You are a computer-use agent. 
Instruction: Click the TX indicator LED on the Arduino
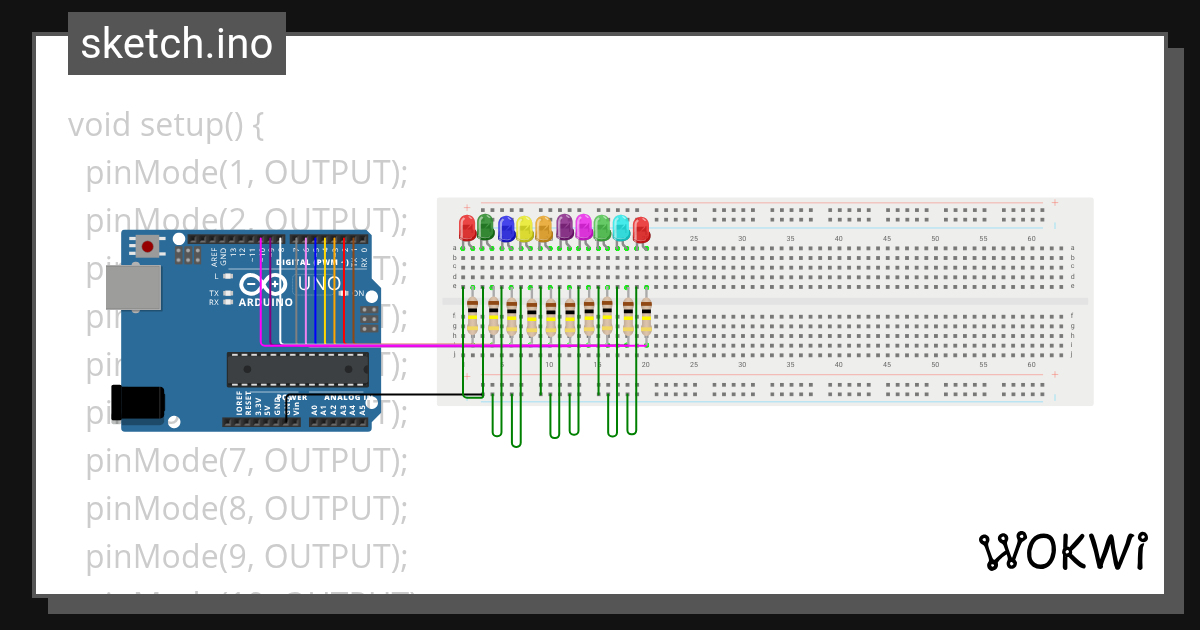[x=226, y=293]
